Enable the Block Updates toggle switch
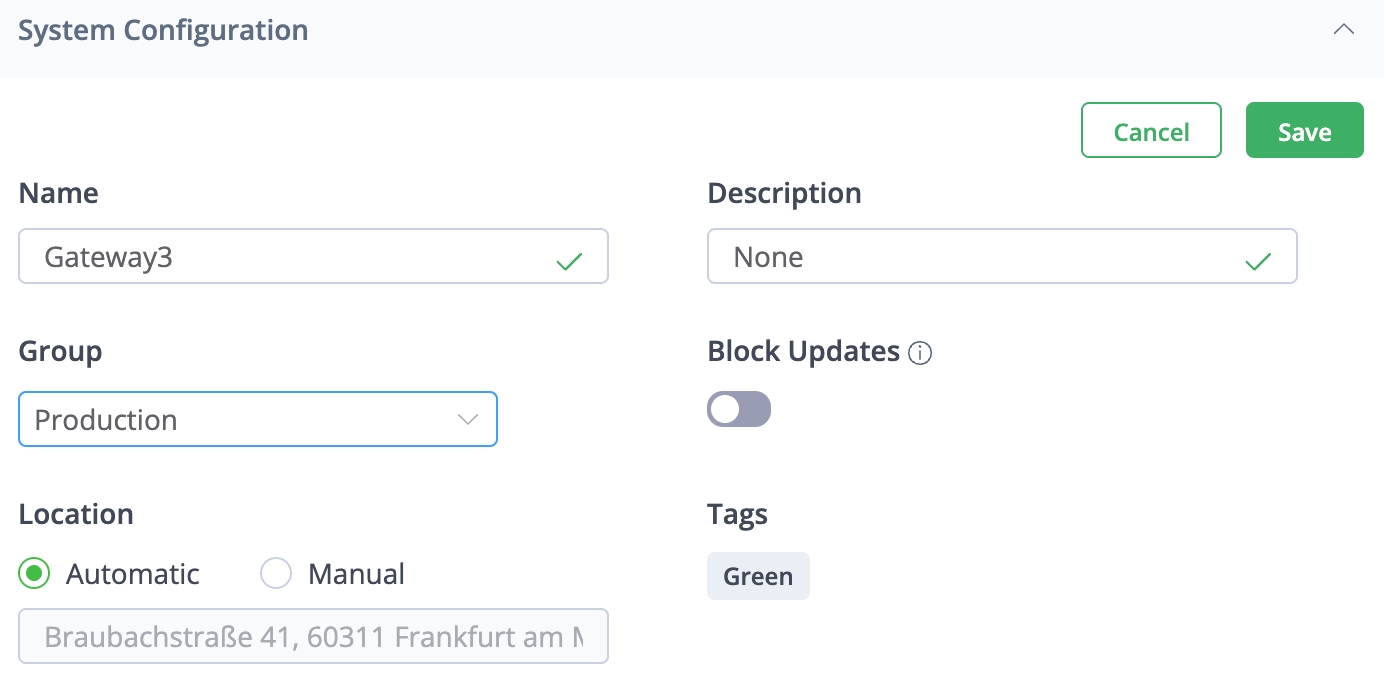The height and width of the screenshot is (680, 1384). pyautogui.click(x=739, y=409)
